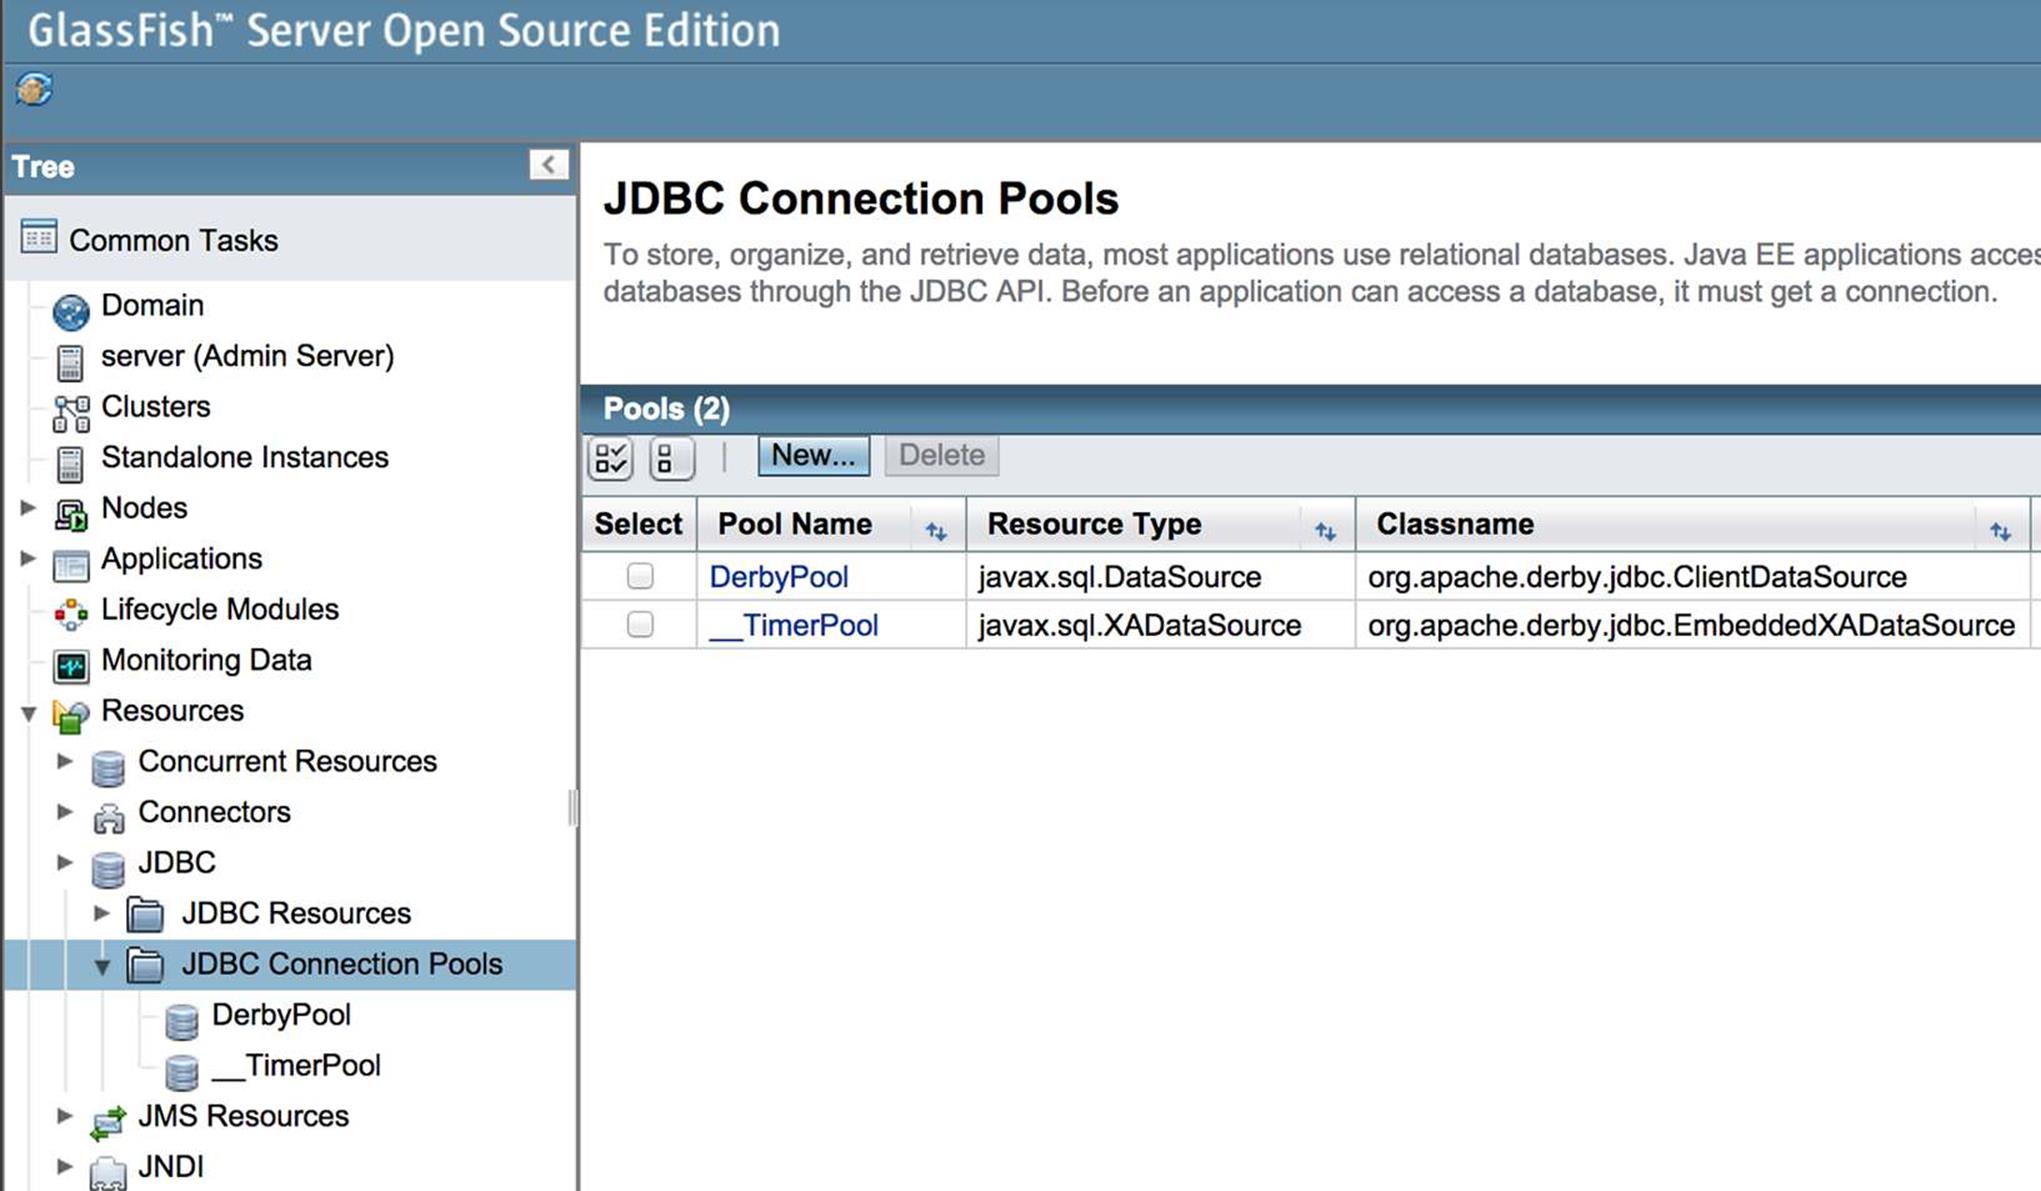Click the JDBC Connection Pools folder icon
2041x1191 pixels.
coord(145,965)
